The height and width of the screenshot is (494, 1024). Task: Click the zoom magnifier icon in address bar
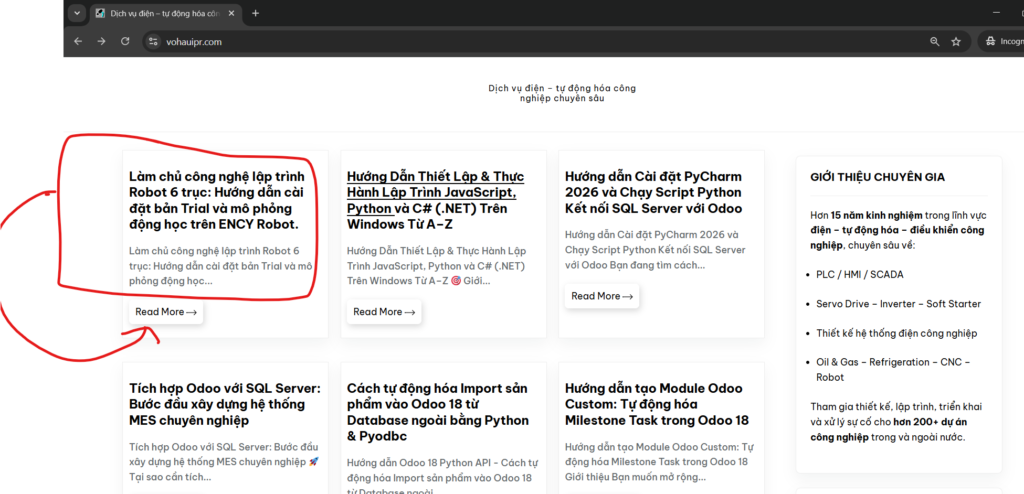[x=934, y=41]
